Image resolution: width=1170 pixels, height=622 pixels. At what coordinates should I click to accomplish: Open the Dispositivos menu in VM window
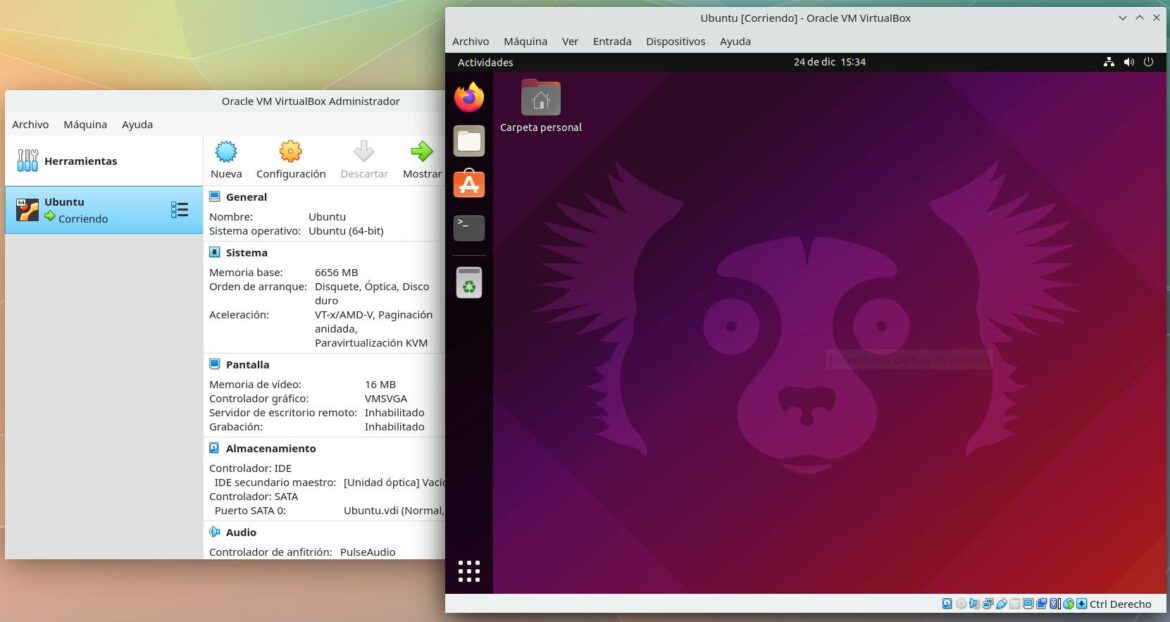[675, 41]
